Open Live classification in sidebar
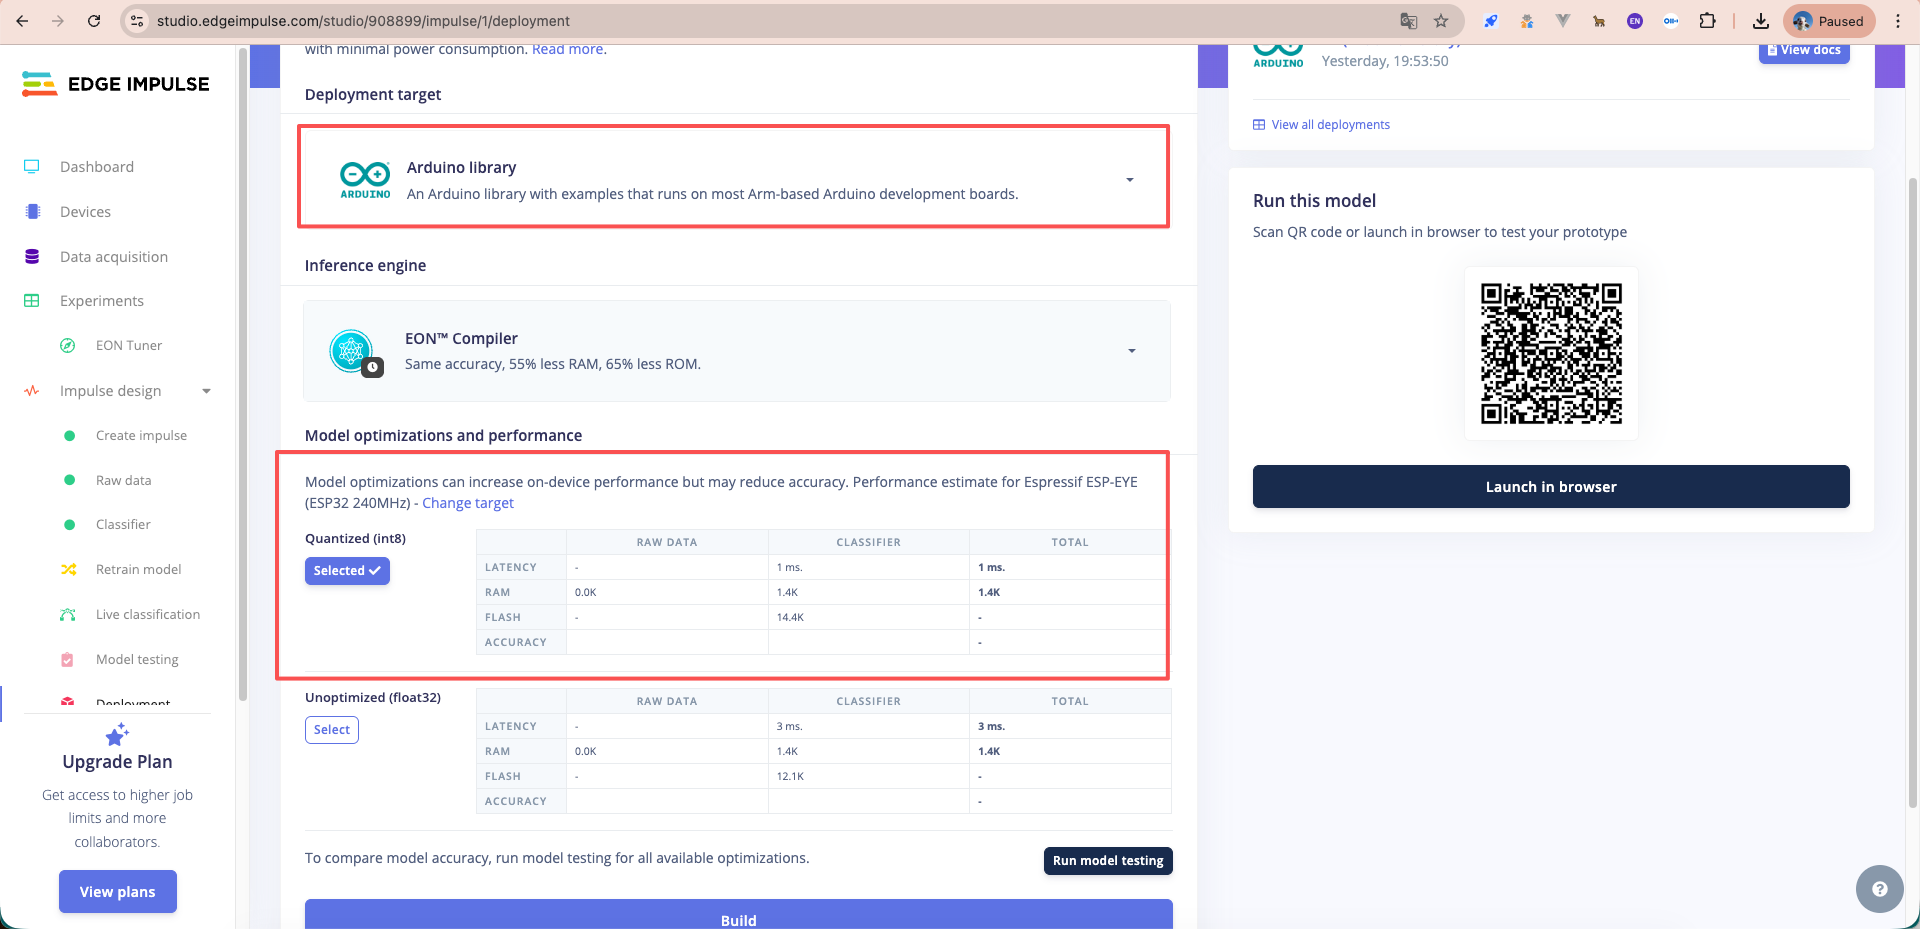 click(147, 615)
